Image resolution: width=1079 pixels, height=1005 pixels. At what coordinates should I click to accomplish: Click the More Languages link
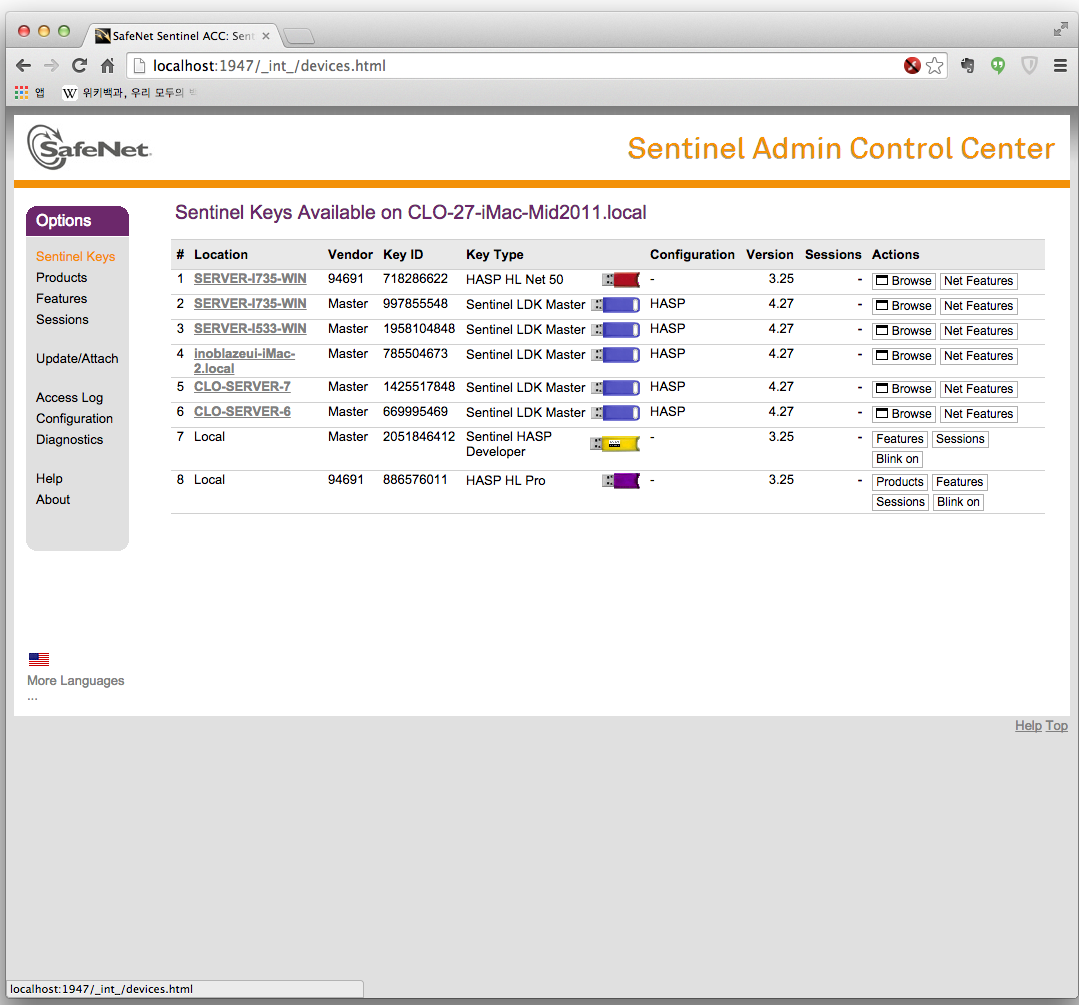[76, 681]
